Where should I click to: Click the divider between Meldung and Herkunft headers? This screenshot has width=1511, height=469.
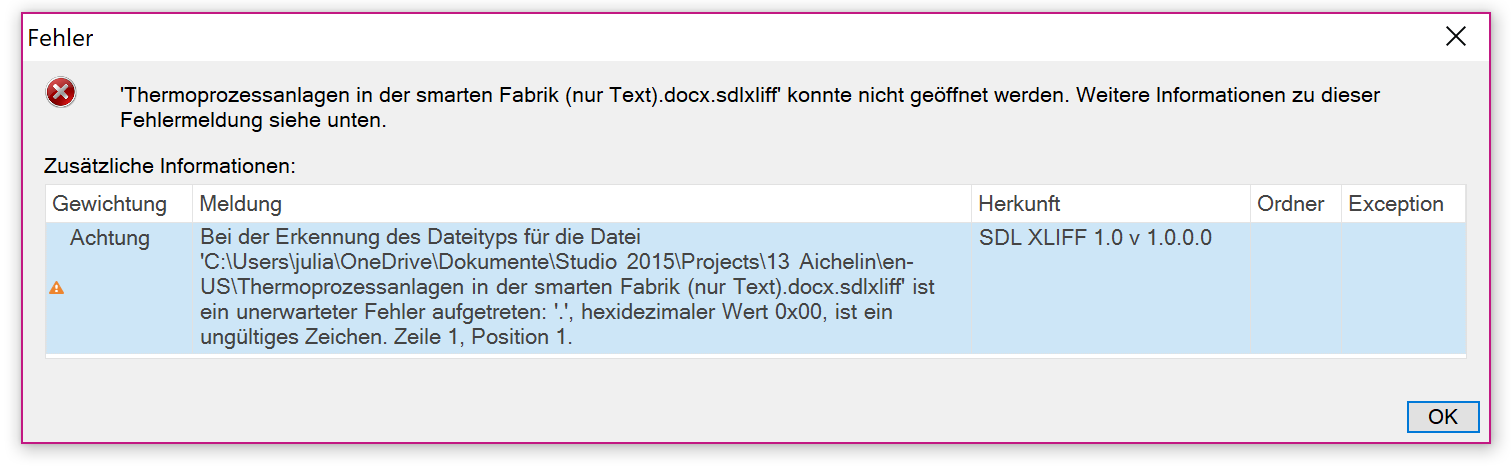click(971, 204)
